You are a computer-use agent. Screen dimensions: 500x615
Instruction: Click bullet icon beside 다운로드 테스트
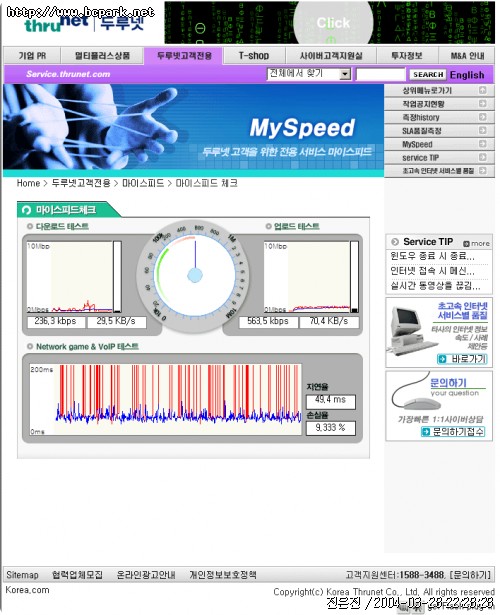click(30, 226)
